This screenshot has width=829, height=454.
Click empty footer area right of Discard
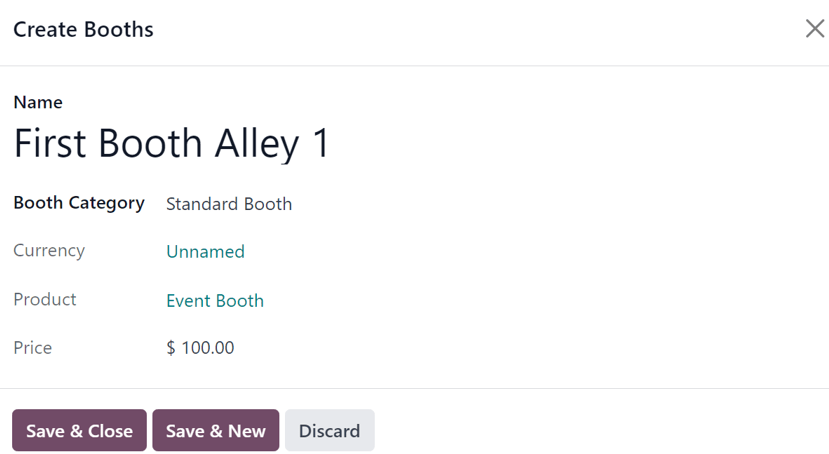coord(600,431)
